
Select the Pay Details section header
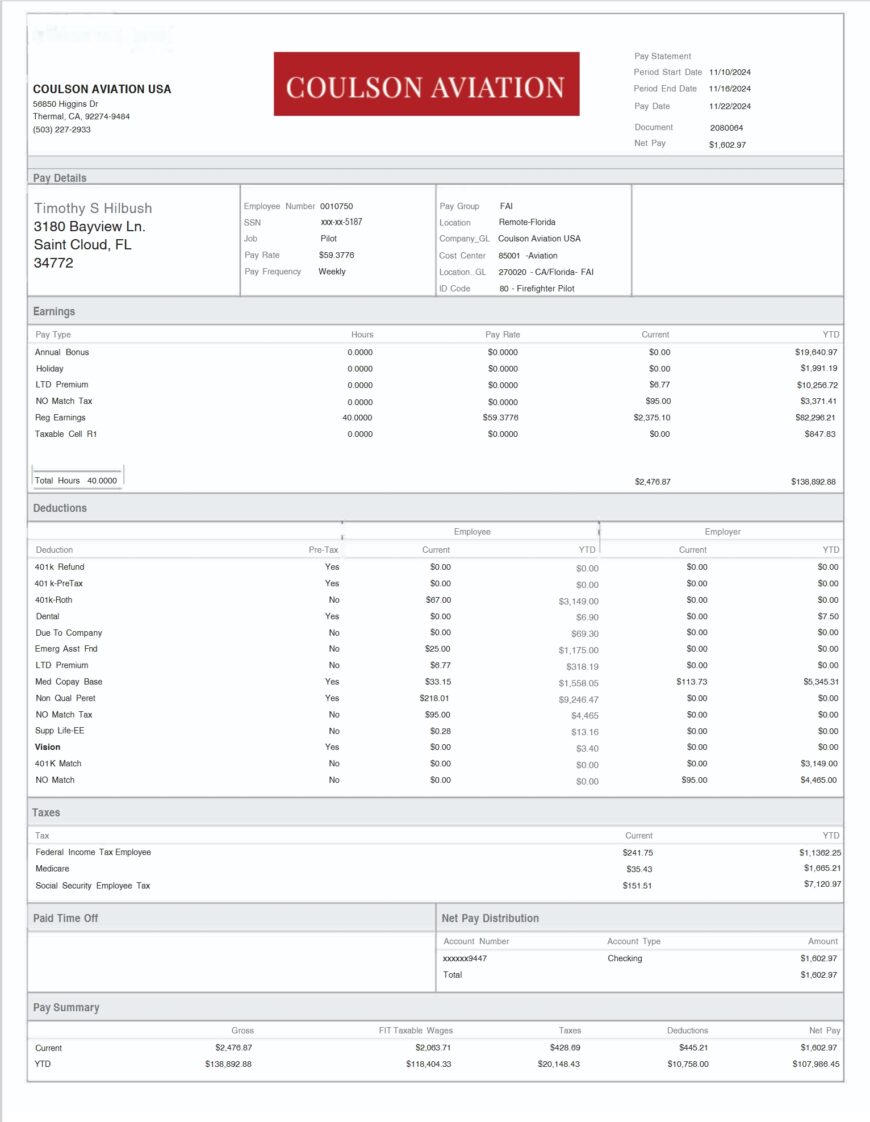coord(60,178)
